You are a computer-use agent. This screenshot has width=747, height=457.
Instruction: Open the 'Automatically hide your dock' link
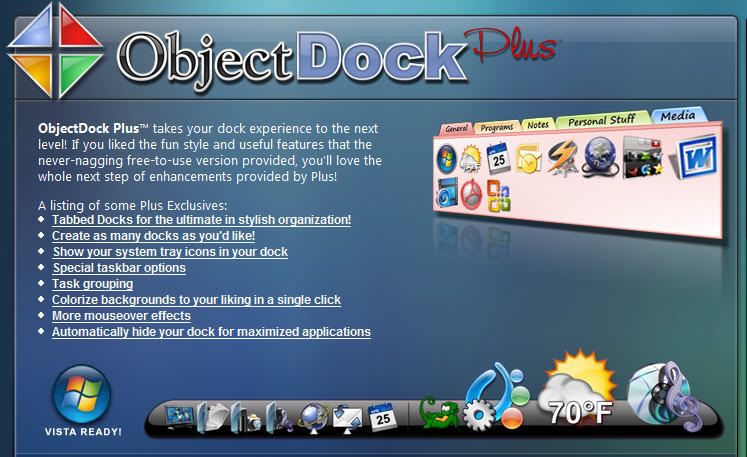click(x=212, y=332)
